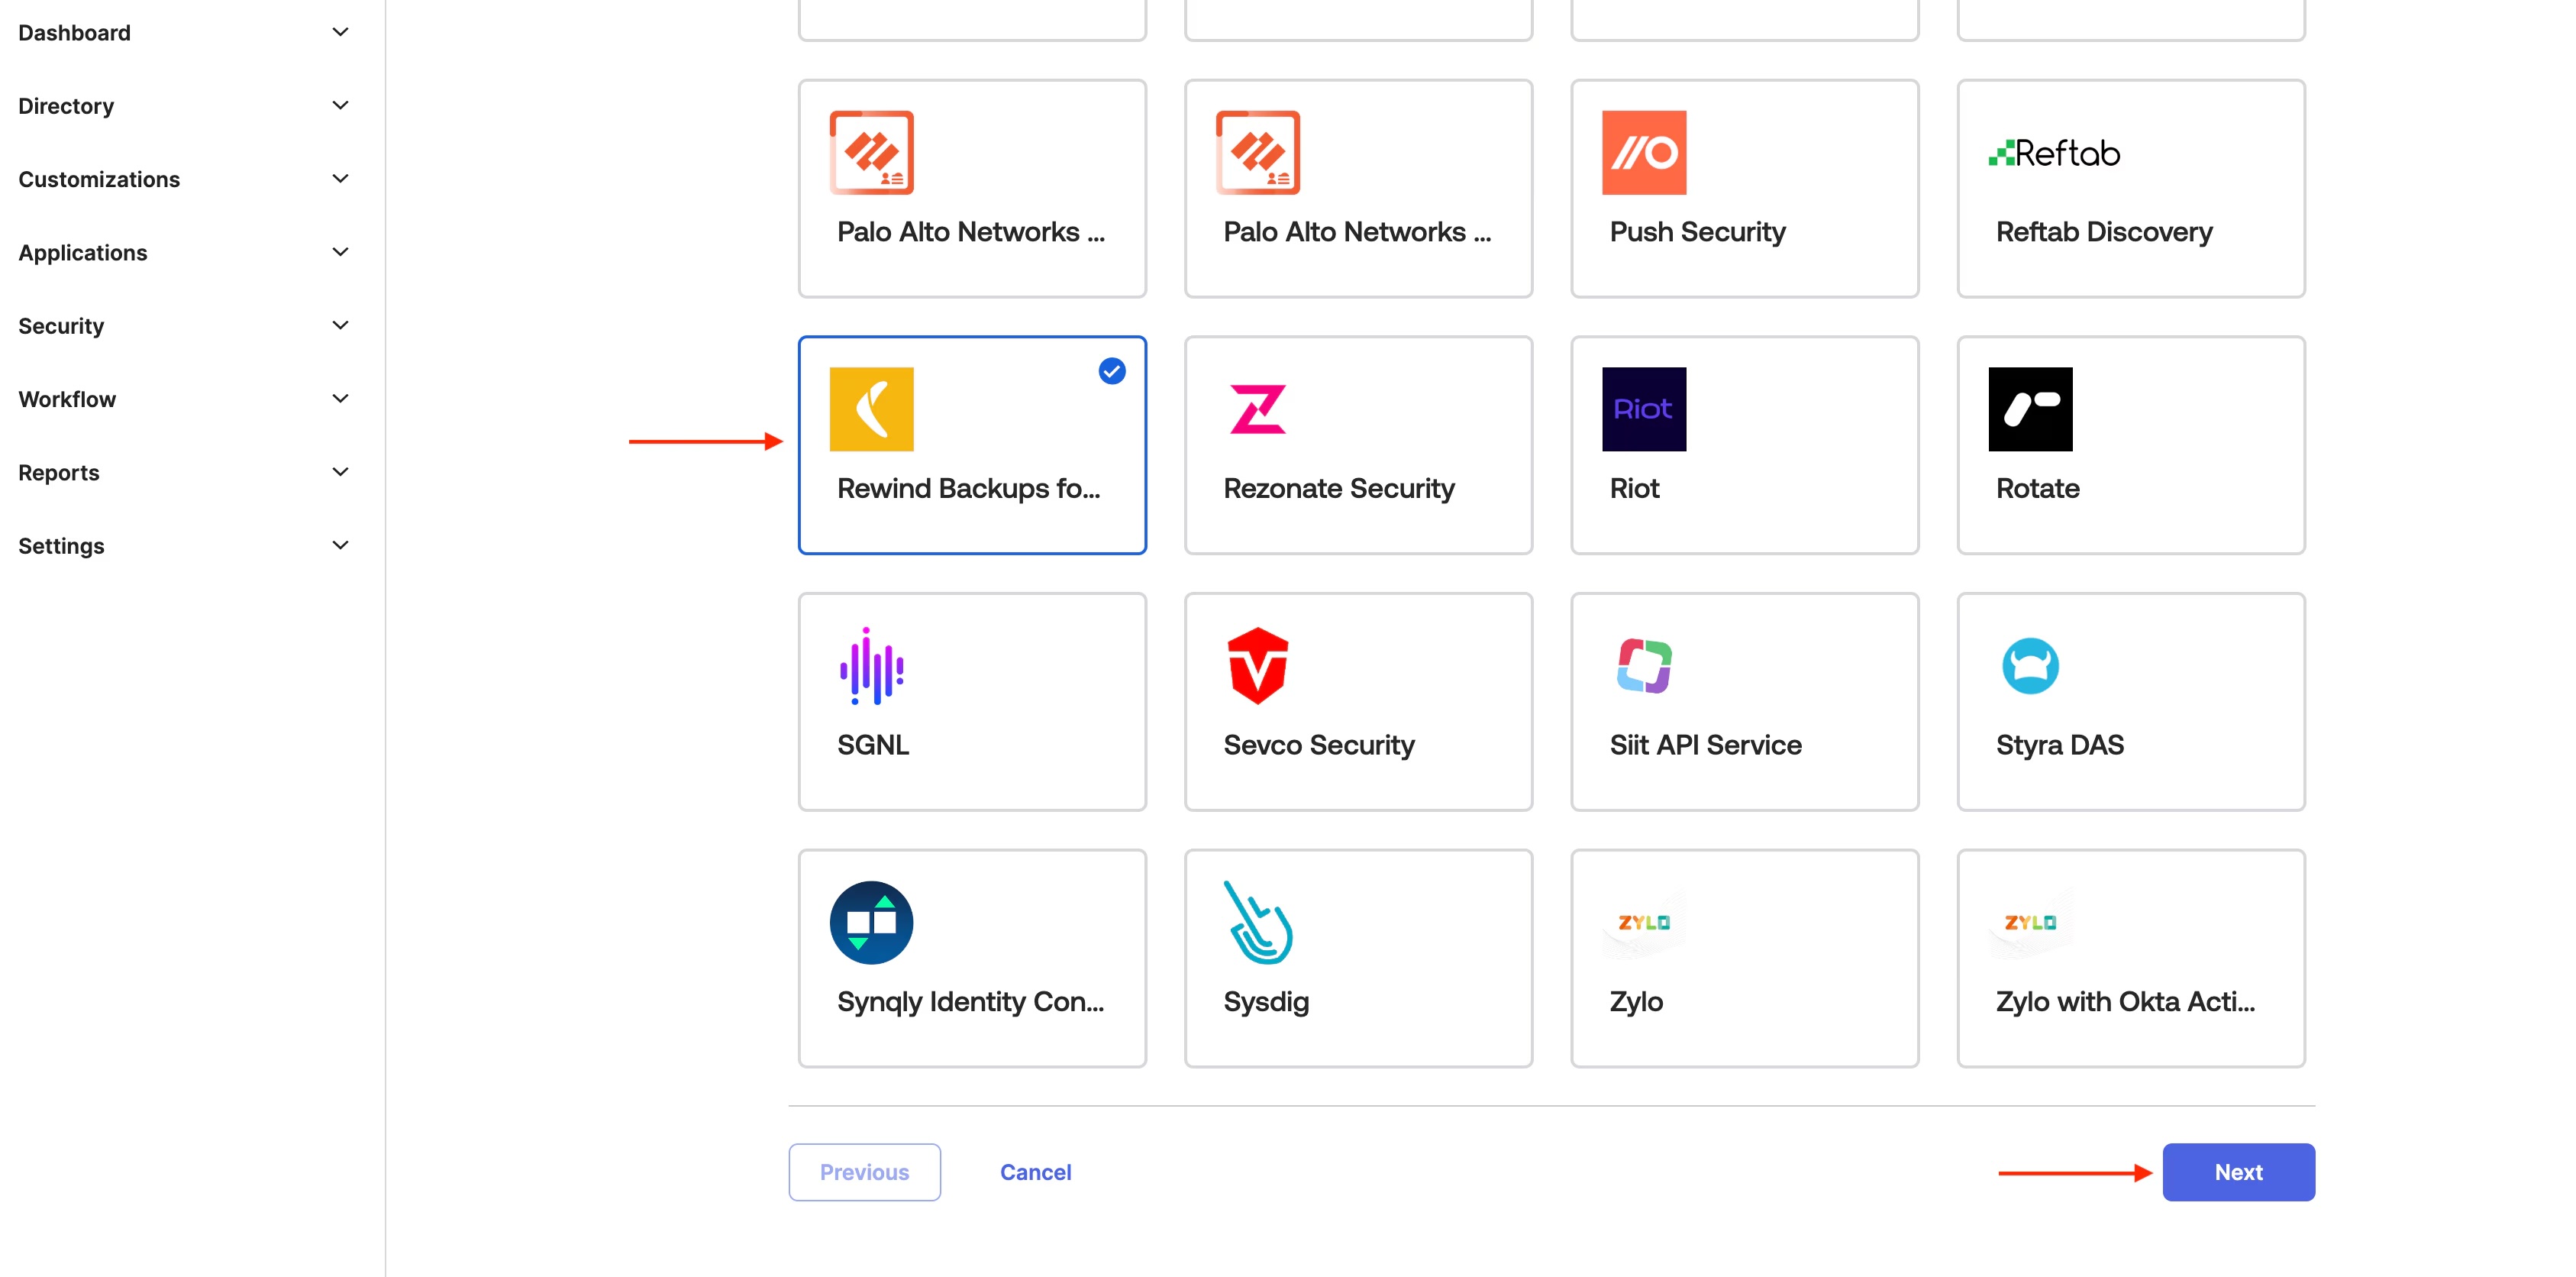Viewport: 2576px width, 1277px height.
Task: Open the Dashboard menu item
Action: tap(74, 33)
